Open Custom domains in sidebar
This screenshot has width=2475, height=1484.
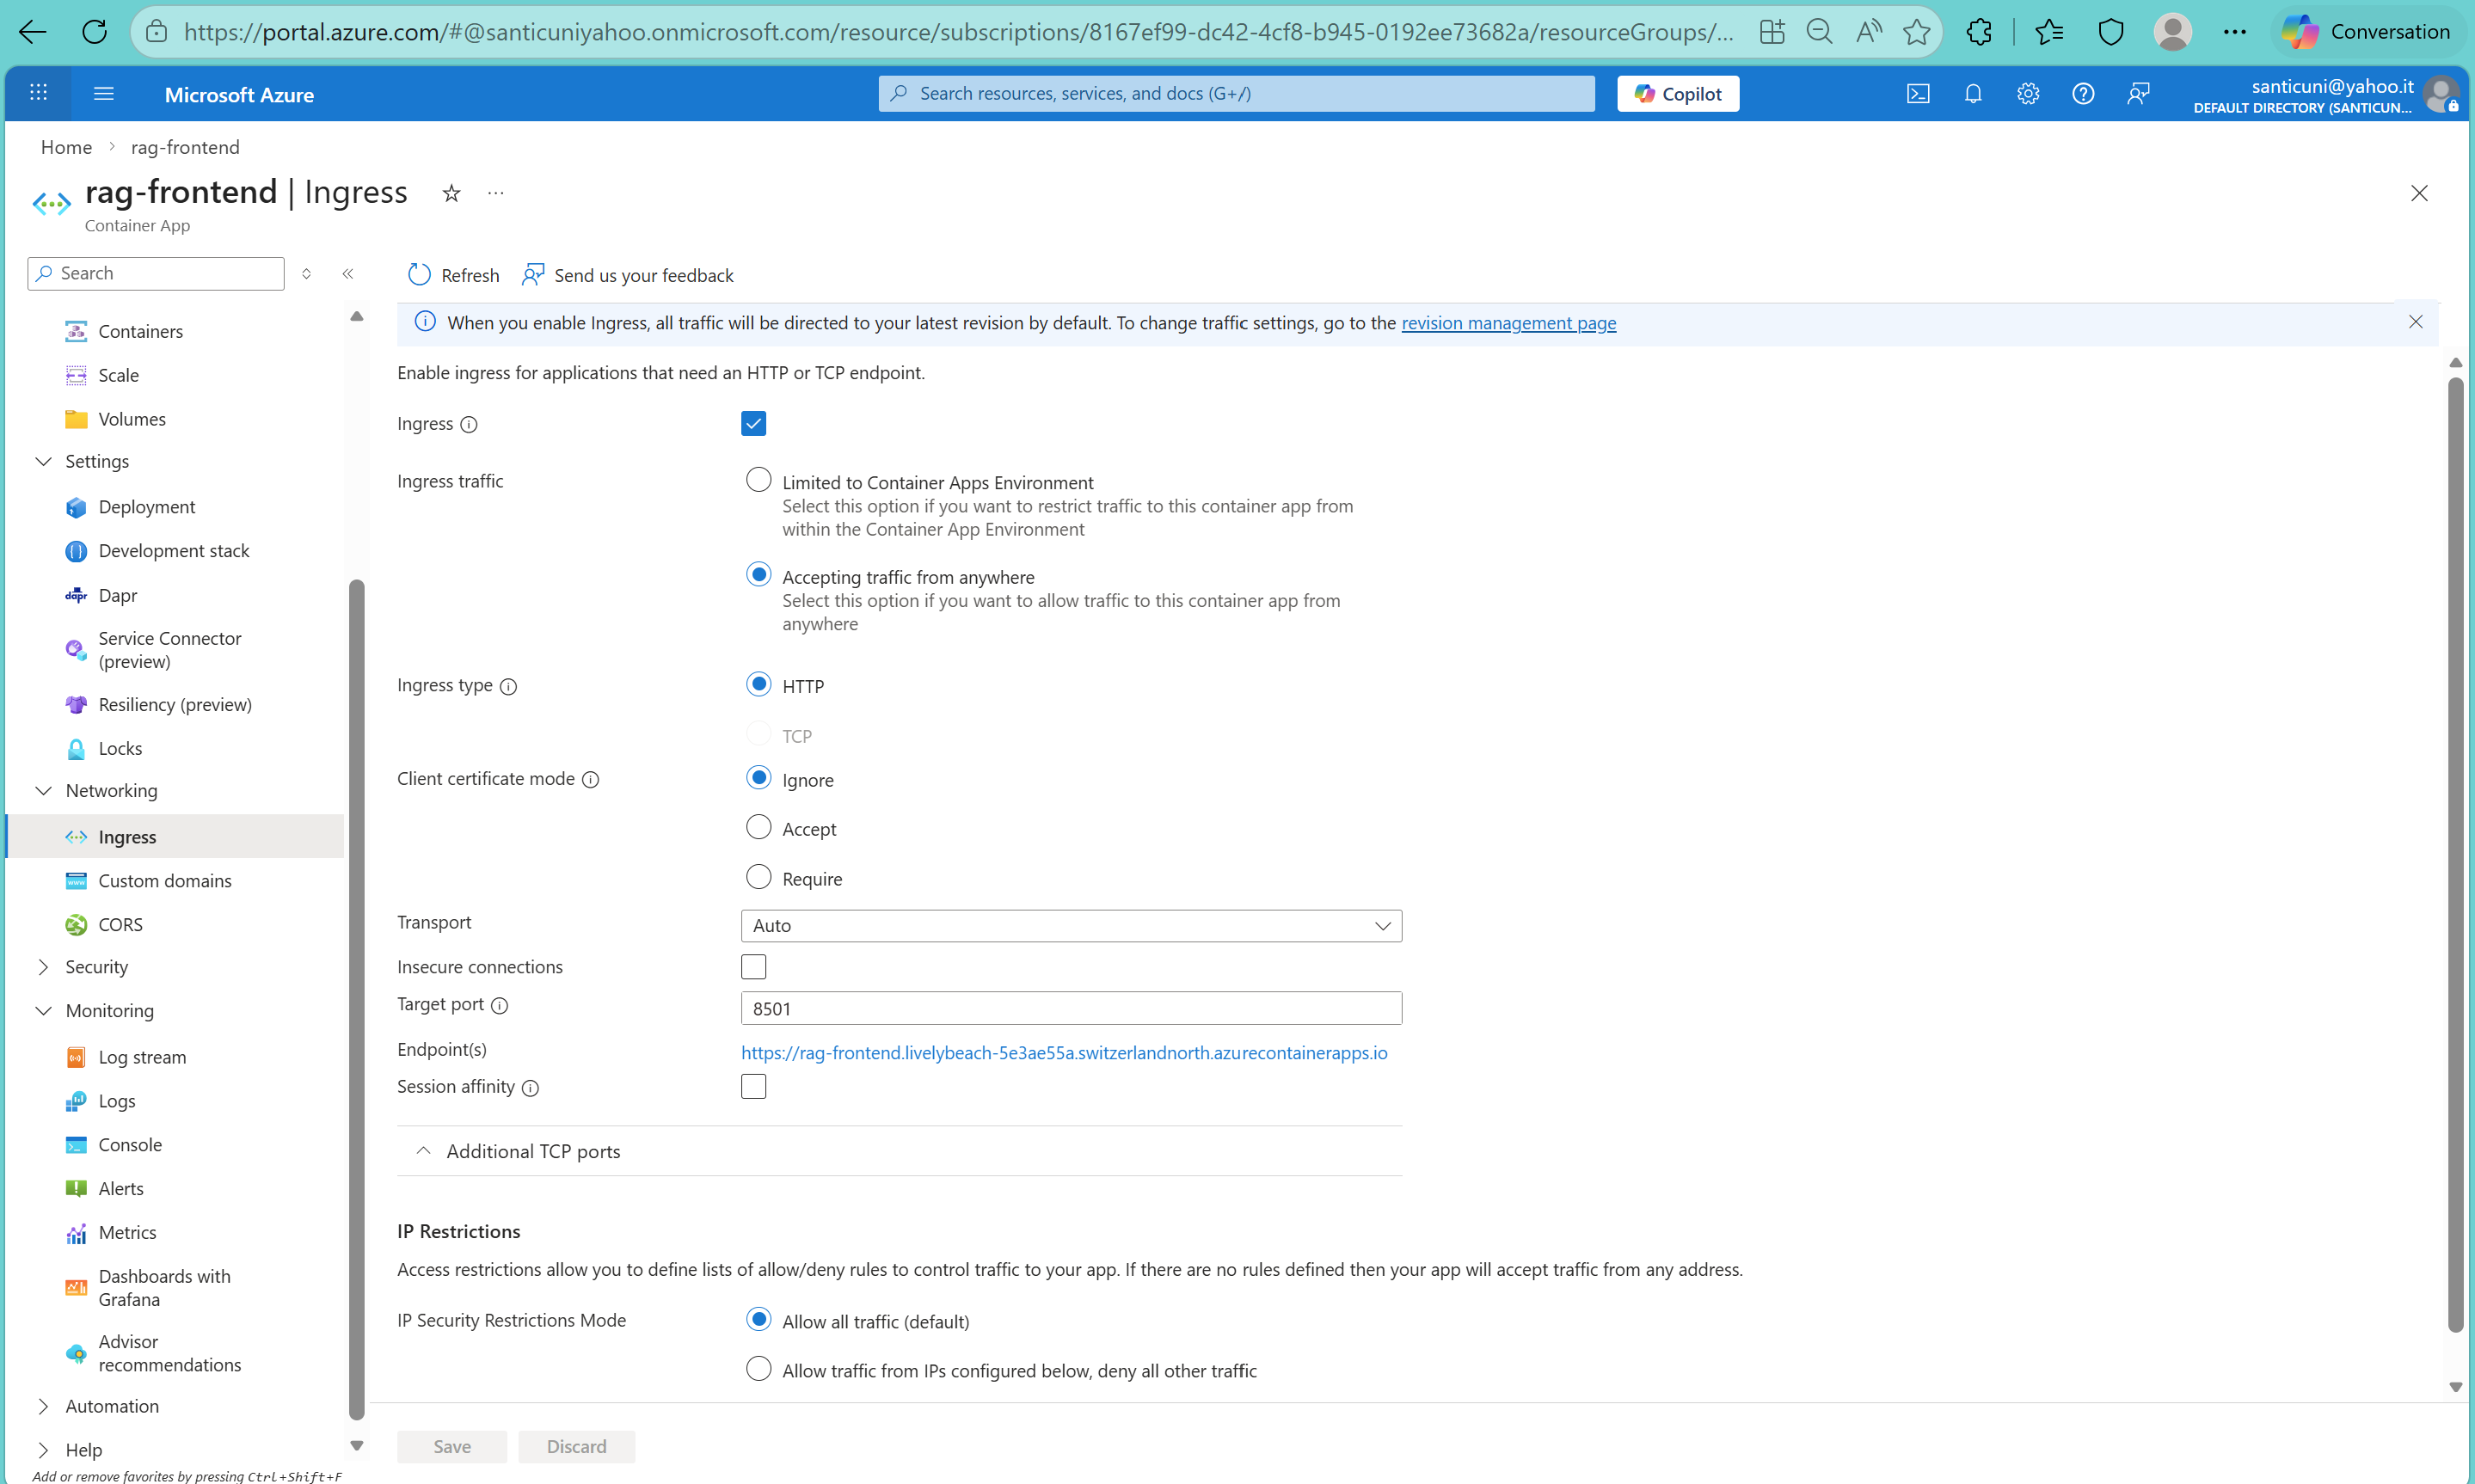pos(164,881)
